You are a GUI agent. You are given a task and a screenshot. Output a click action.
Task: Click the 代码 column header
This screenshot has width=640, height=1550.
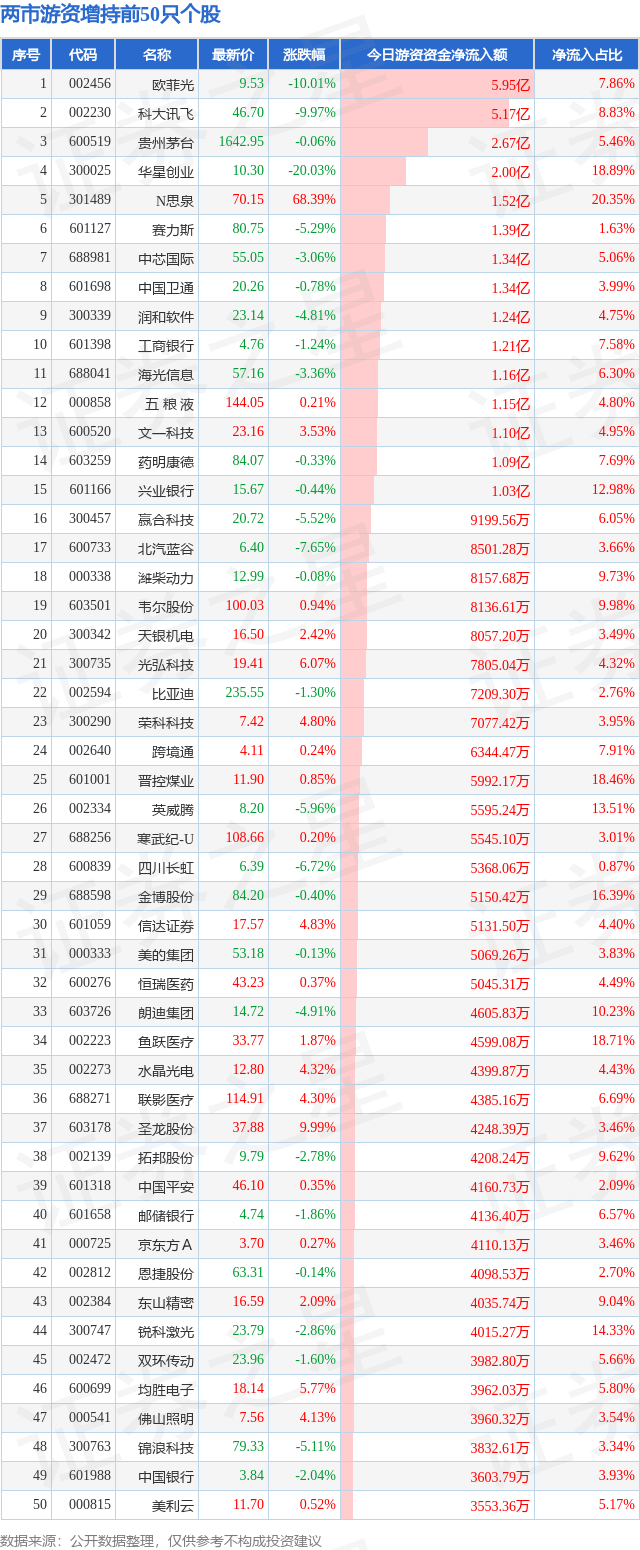tap(83, 55)
